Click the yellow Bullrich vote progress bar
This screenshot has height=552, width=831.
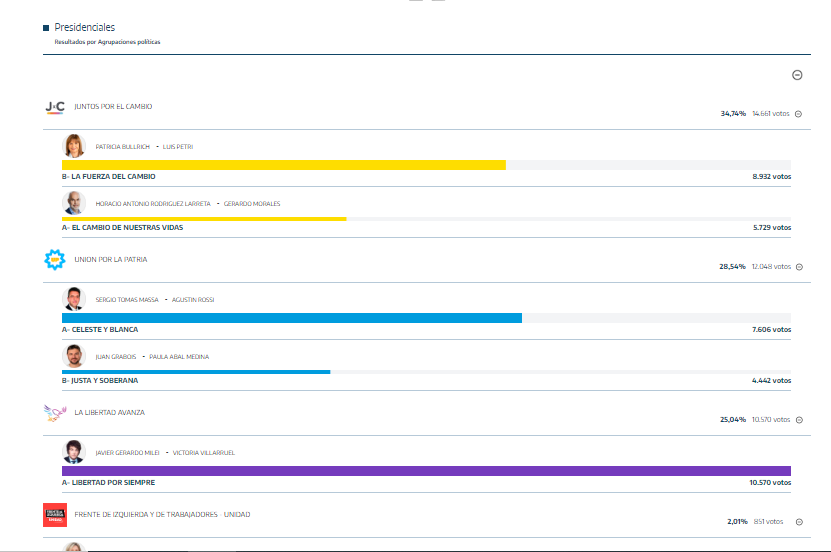tap(284, 165)
